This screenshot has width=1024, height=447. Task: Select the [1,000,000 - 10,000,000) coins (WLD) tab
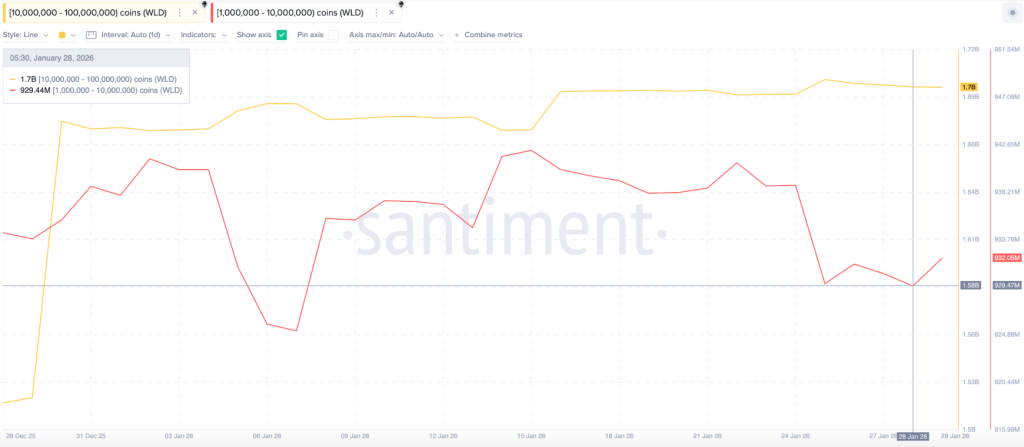coord(291,13)
